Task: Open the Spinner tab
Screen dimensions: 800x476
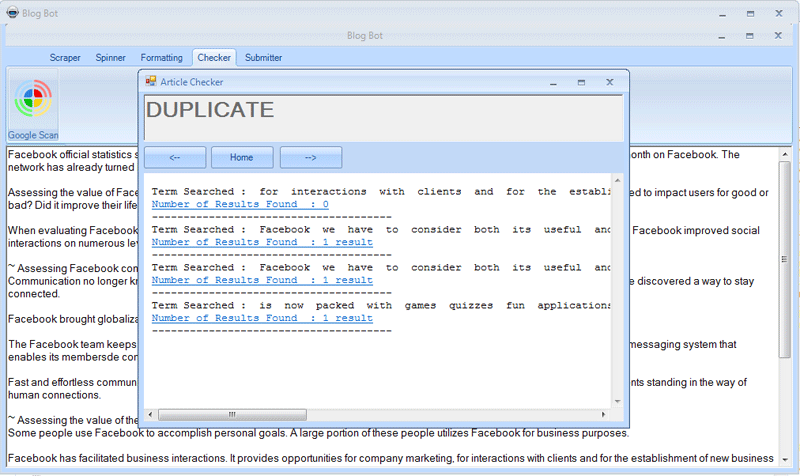Action: coord(110,58)
